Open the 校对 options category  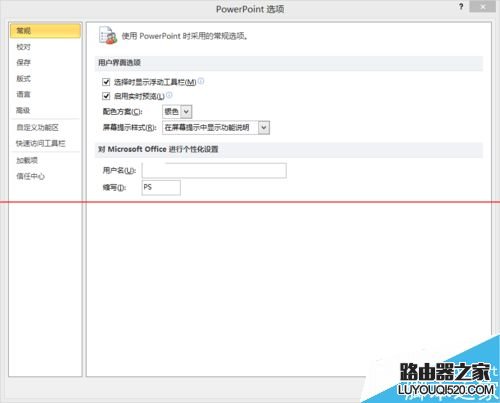click(24, 47)
